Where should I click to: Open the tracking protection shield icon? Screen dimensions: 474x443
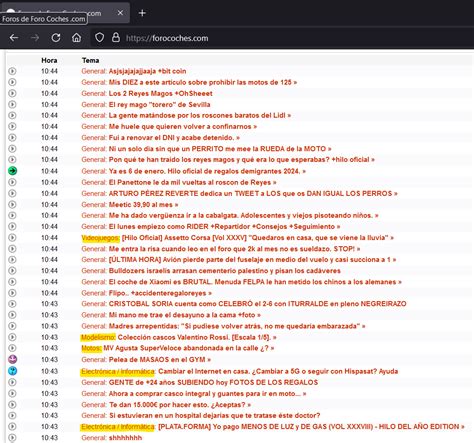click(x=99, y=37)
